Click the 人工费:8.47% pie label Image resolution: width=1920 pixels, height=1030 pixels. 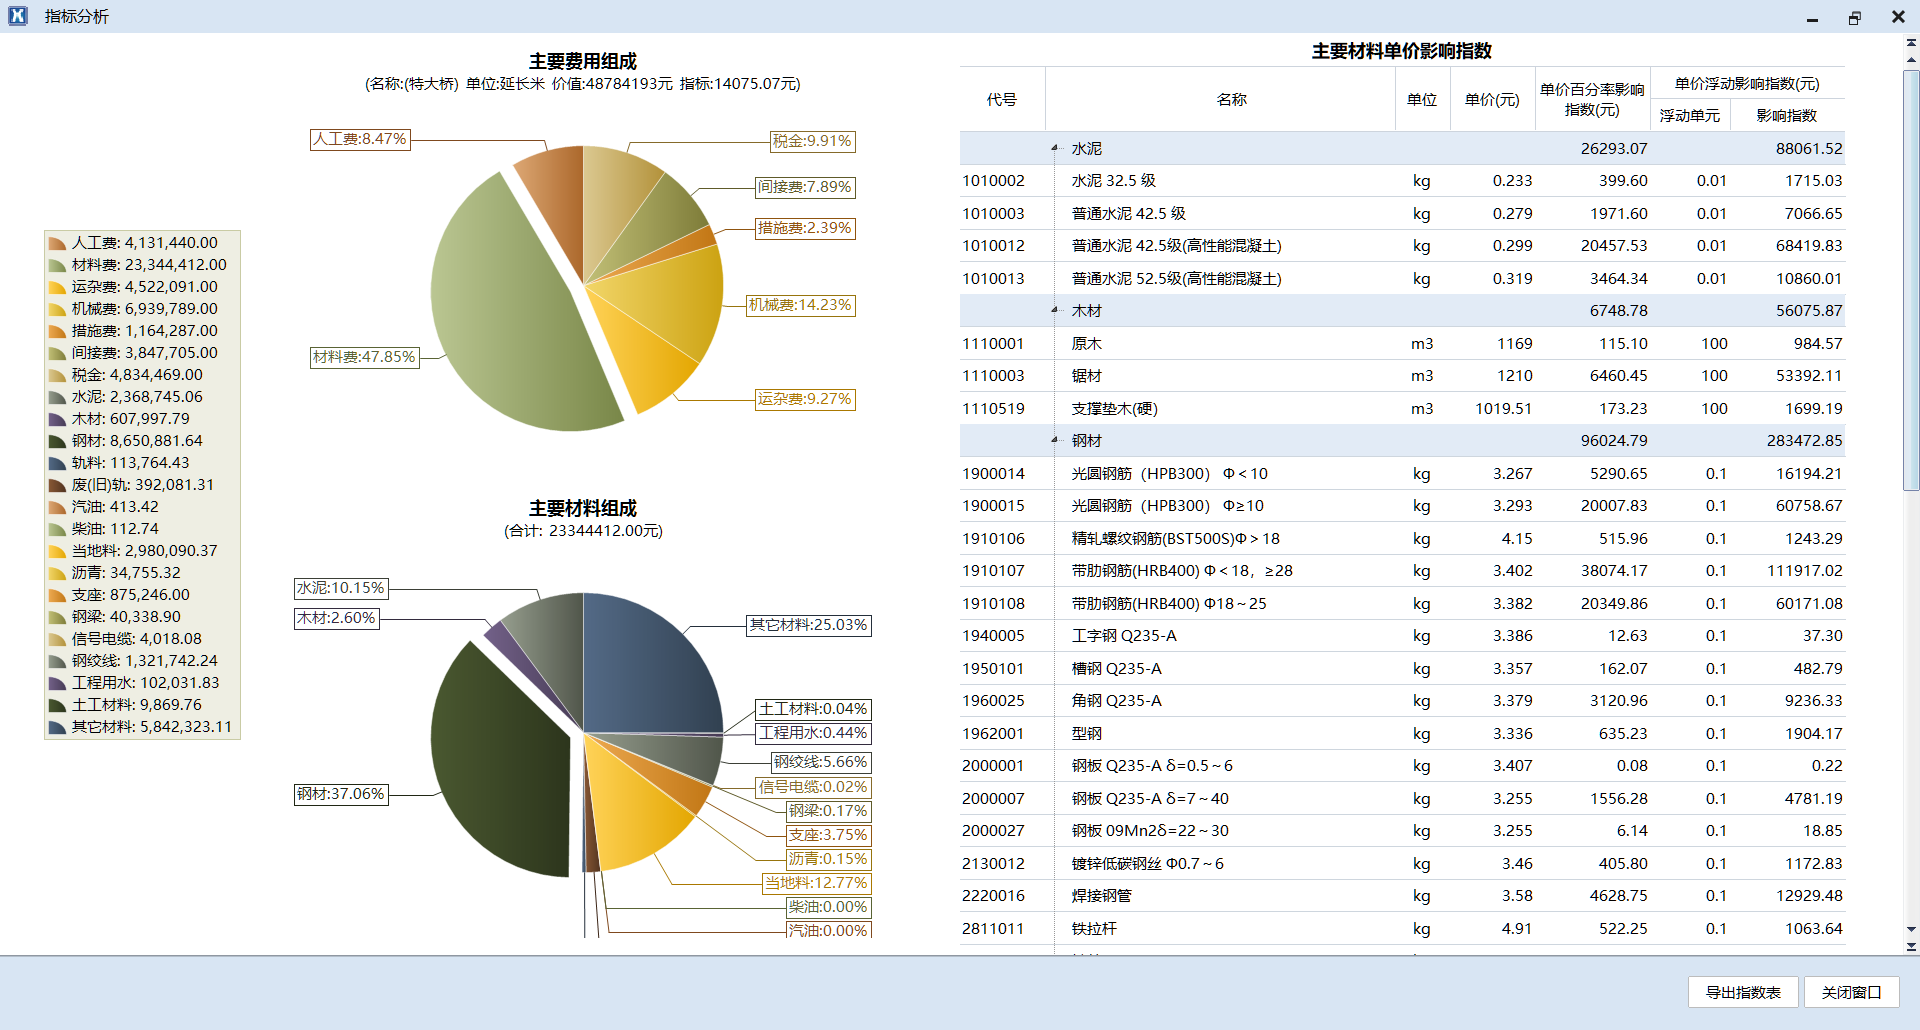[360, 139]
